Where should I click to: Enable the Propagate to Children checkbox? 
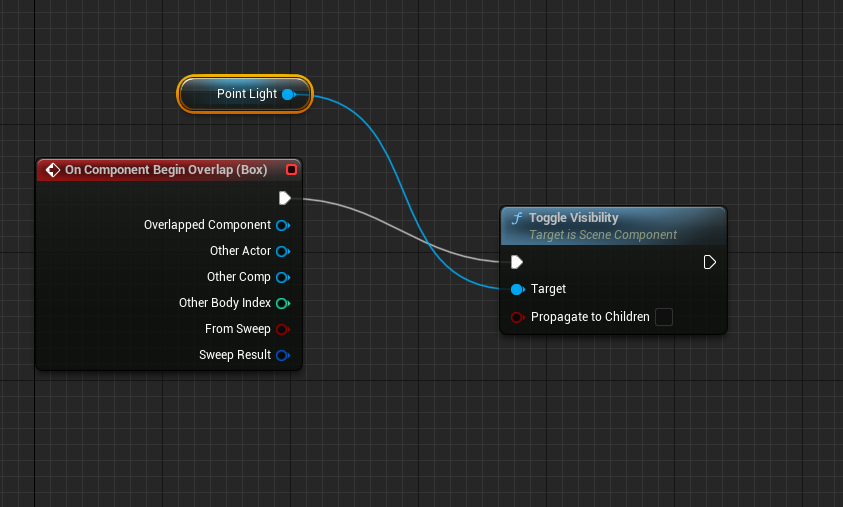click(664, 317)
